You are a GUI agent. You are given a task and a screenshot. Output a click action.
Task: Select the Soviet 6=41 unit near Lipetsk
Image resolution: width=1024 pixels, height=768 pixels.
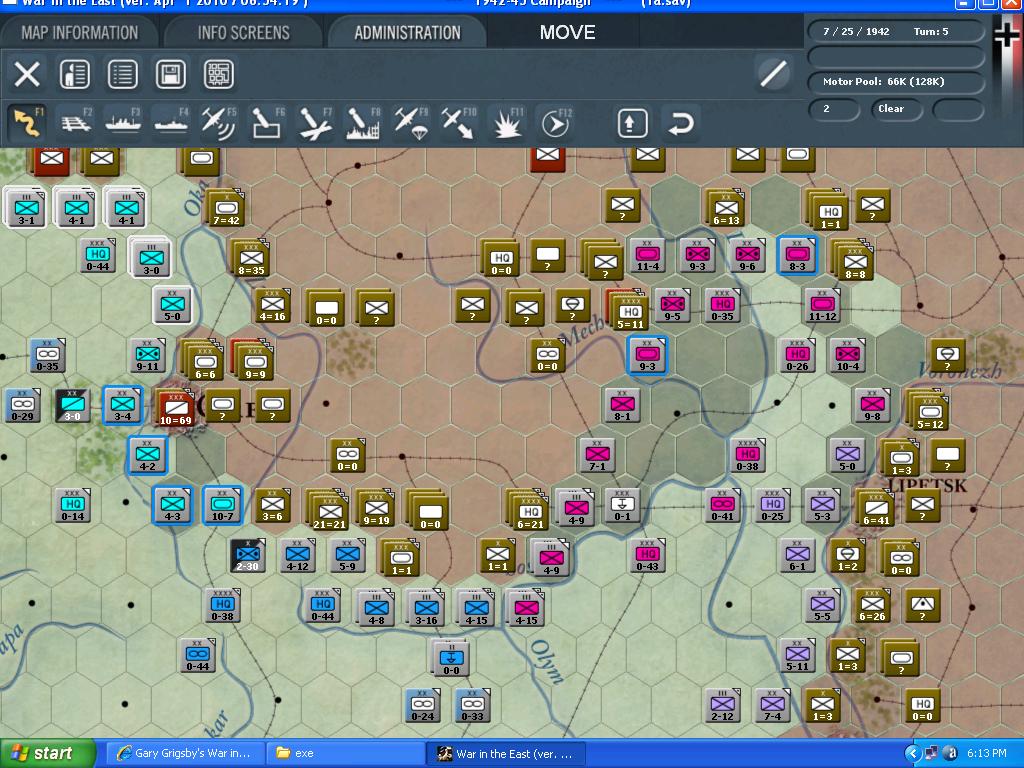(x=876, y=509)
